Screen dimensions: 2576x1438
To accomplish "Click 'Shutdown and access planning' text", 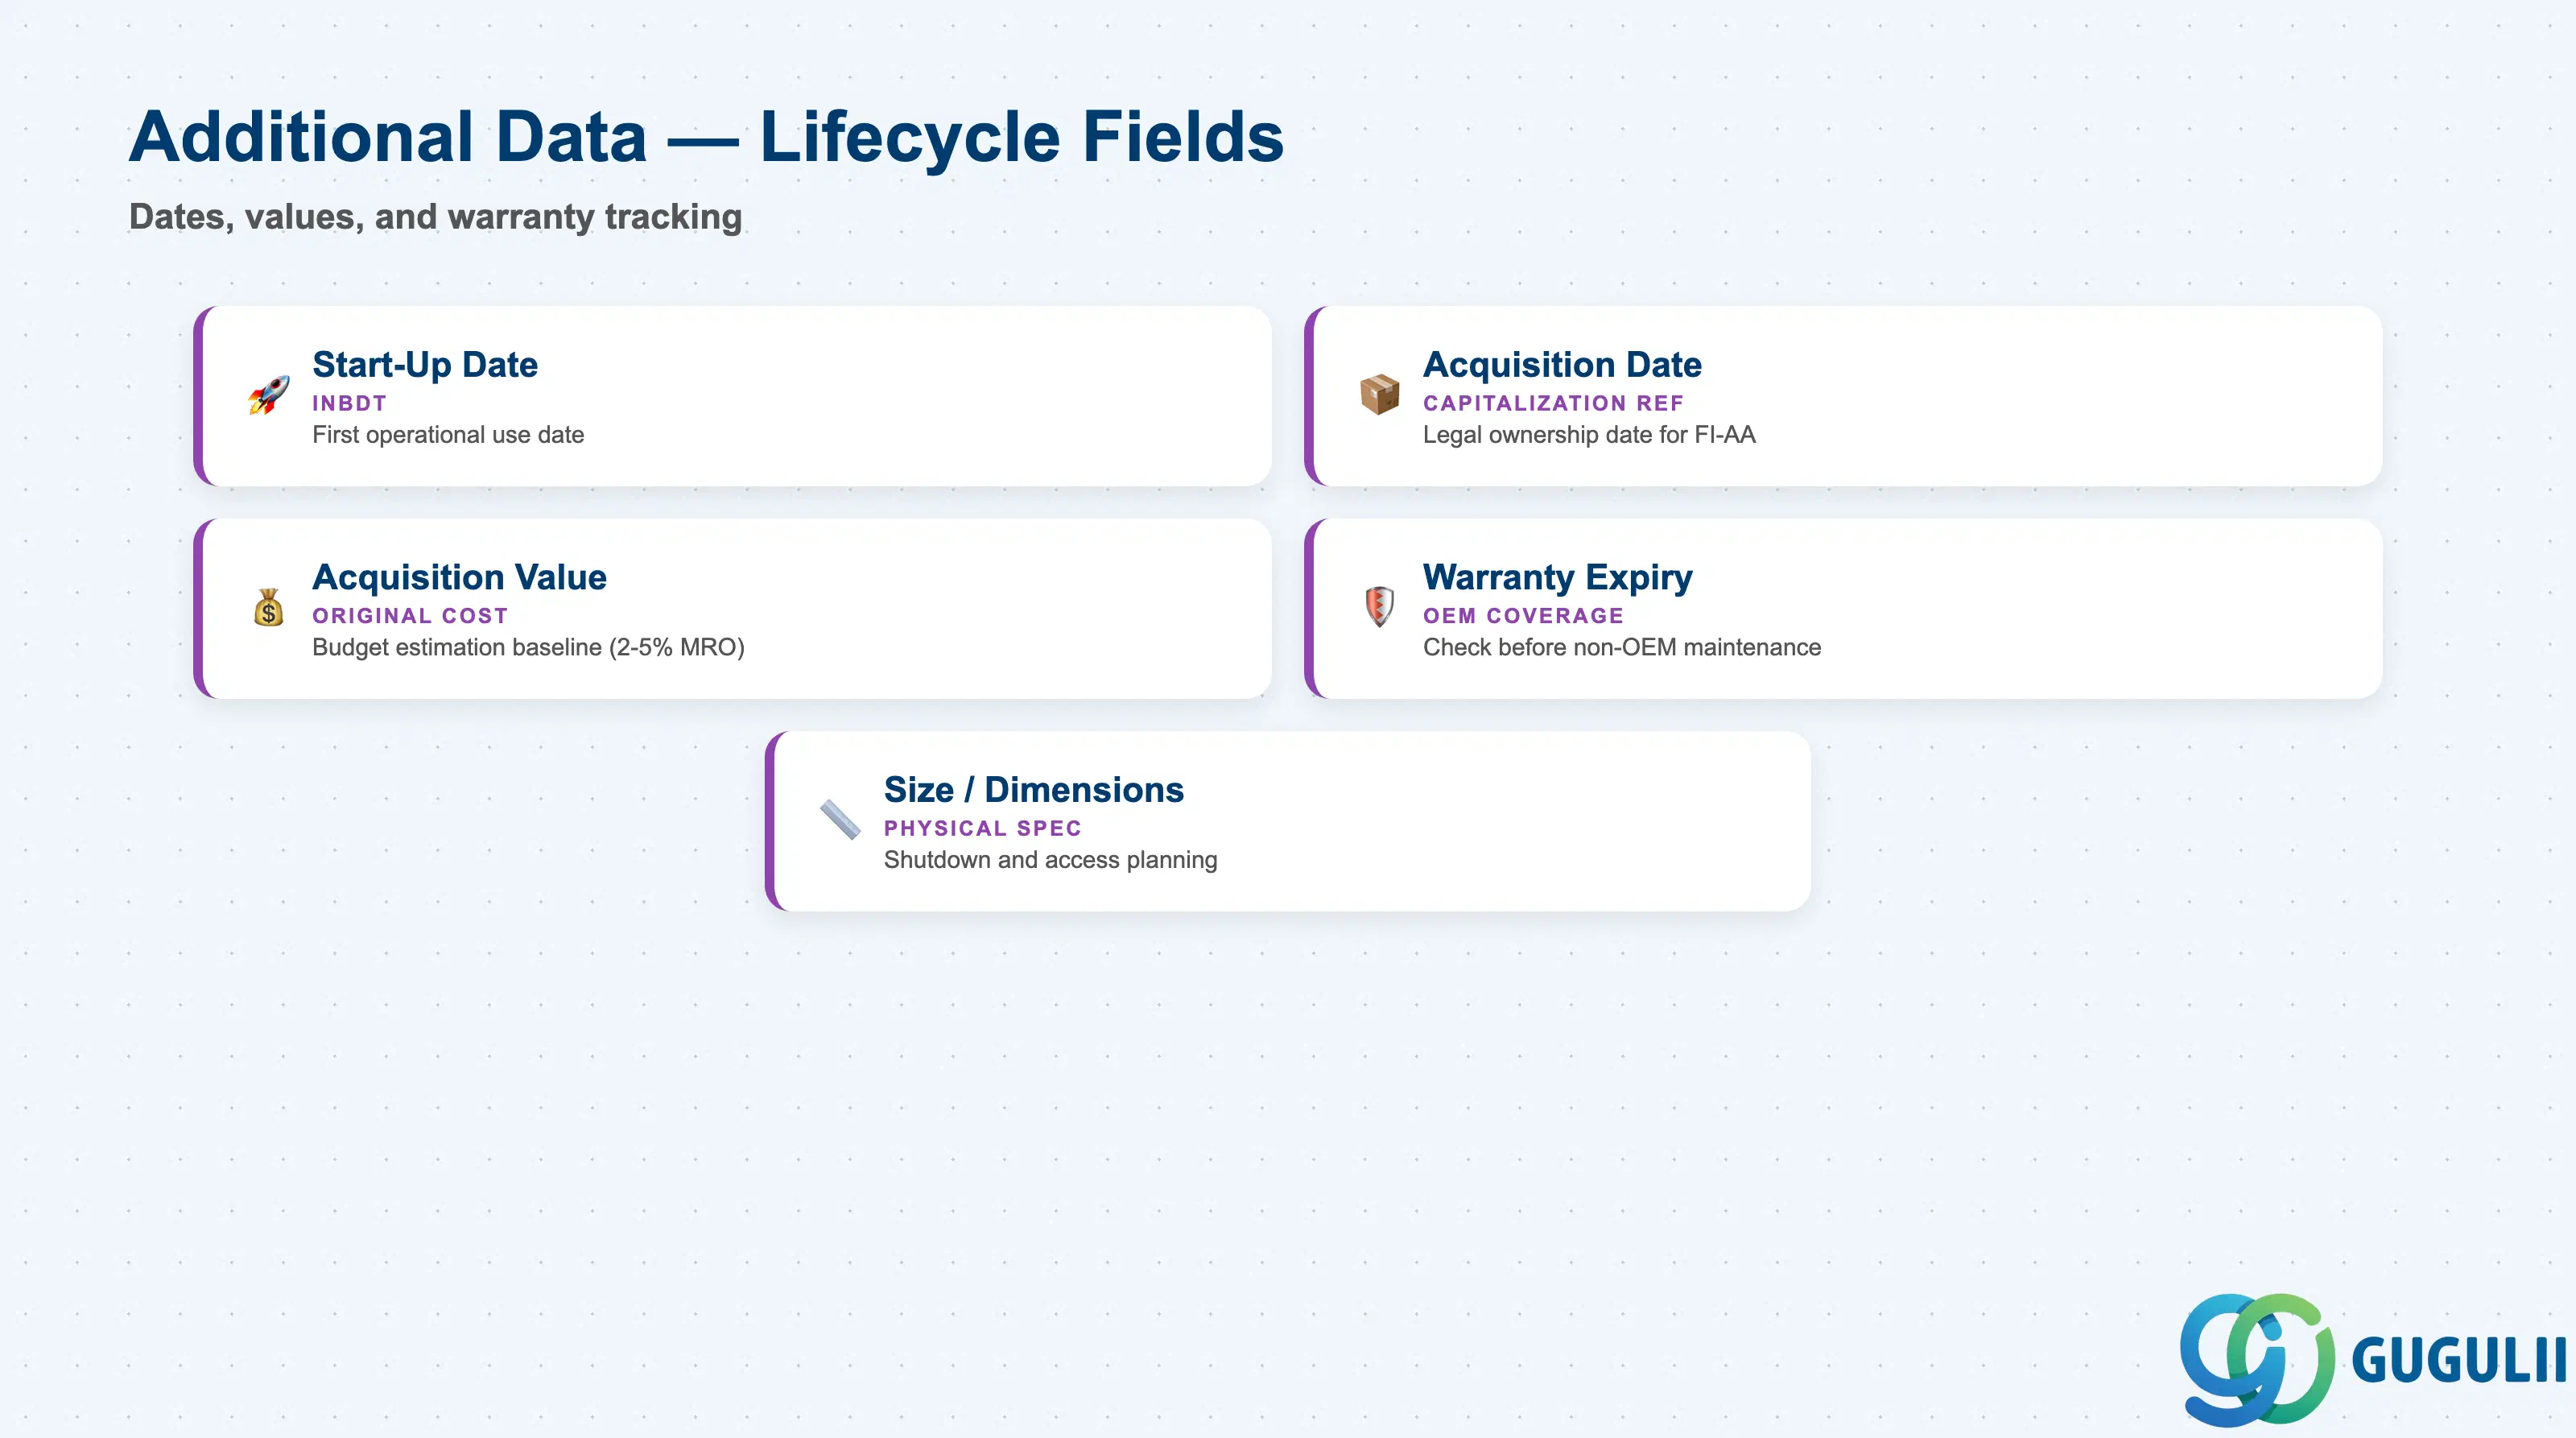I will pyautogui.click(x=1050, y=860).
